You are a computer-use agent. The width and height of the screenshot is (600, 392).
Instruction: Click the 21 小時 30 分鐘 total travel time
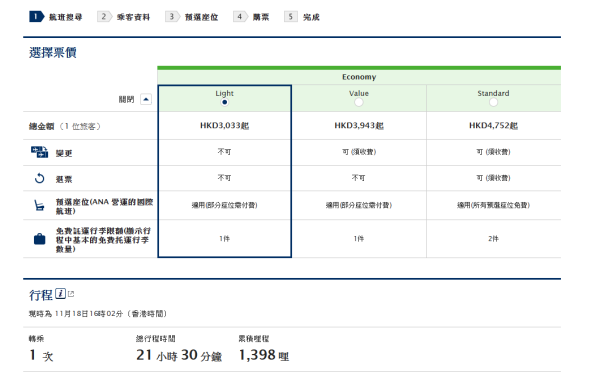coord(179,356)
